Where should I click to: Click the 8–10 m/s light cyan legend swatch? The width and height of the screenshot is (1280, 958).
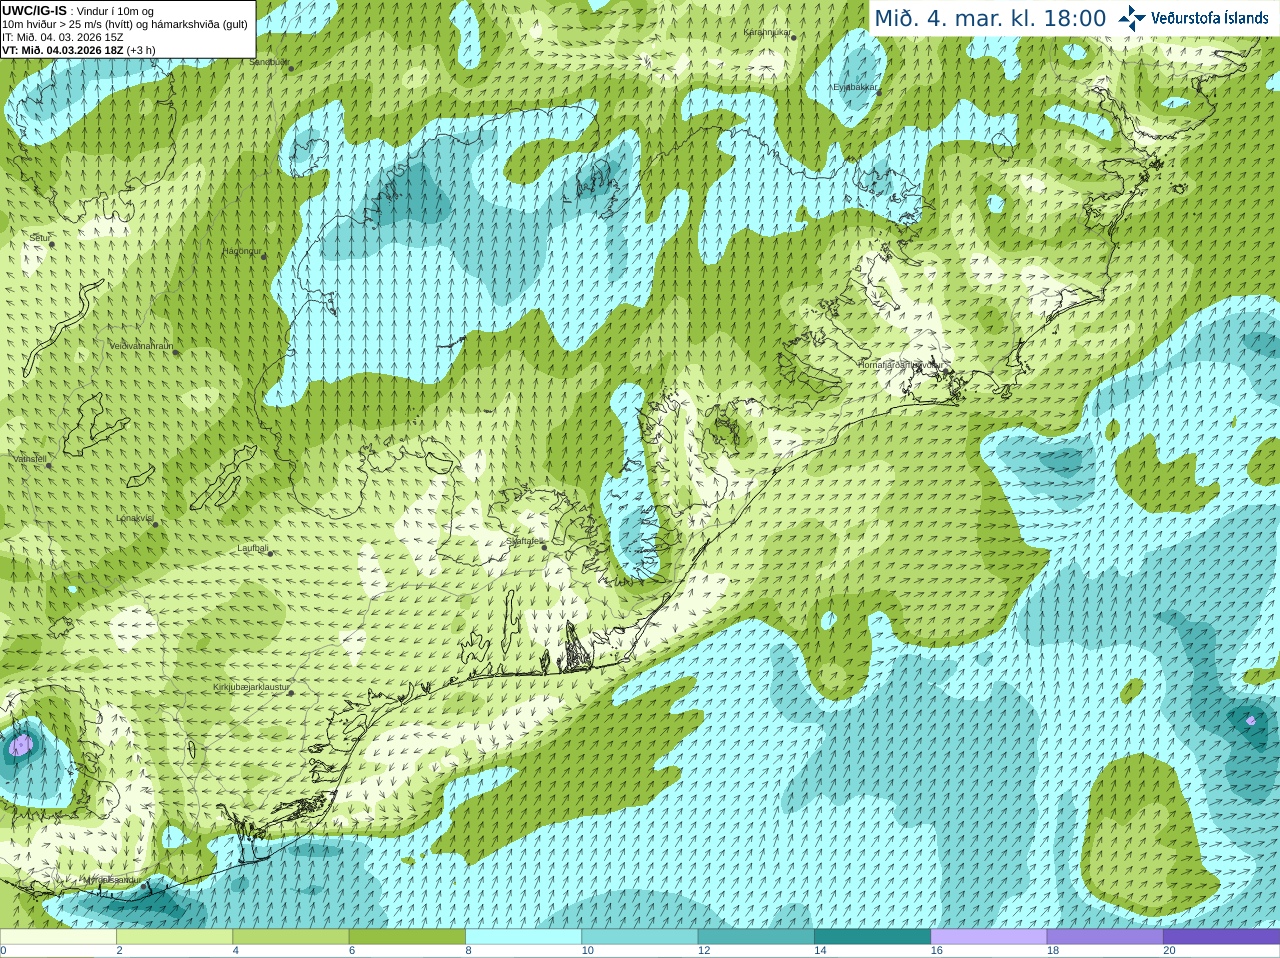coord(523,937)
